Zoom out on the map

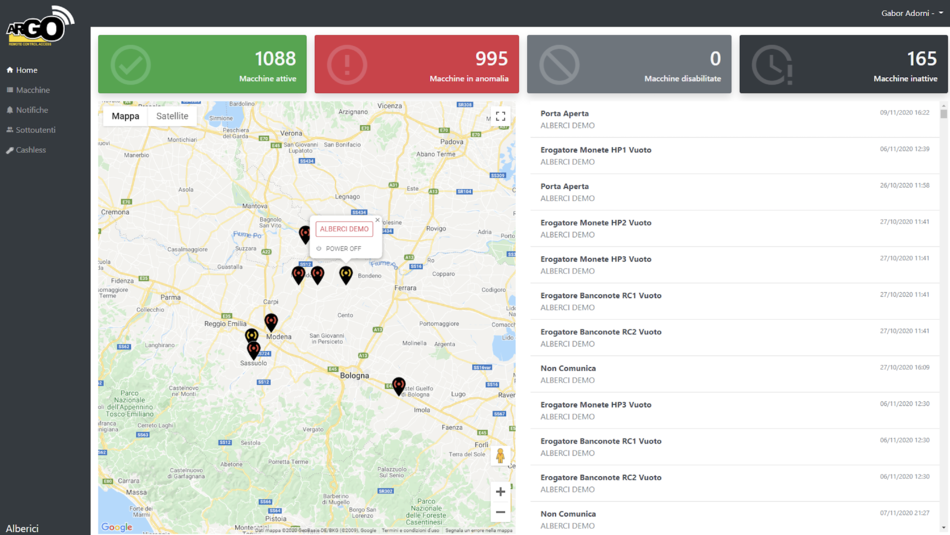(x=500, y=513)
